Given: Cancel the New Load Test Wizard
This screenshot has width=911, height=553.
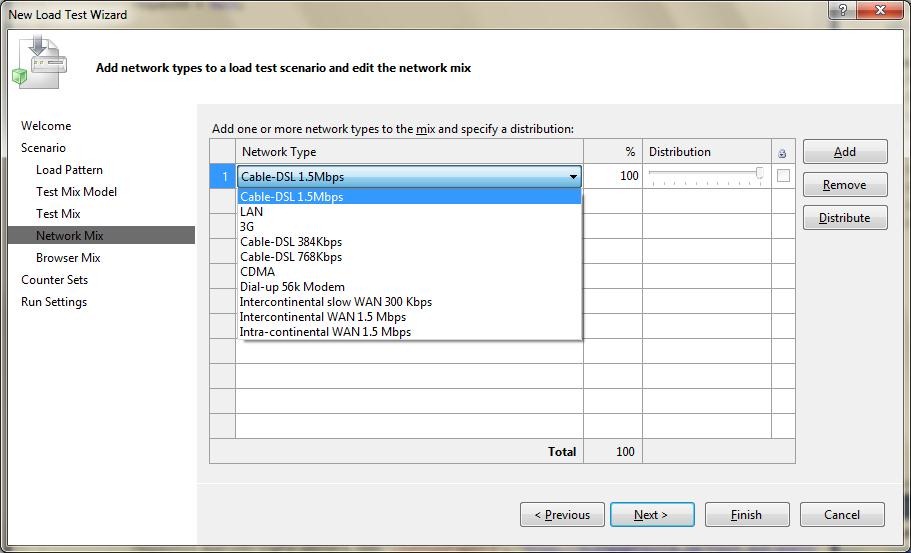Looking at the screenshot, I should click(842, 515).
